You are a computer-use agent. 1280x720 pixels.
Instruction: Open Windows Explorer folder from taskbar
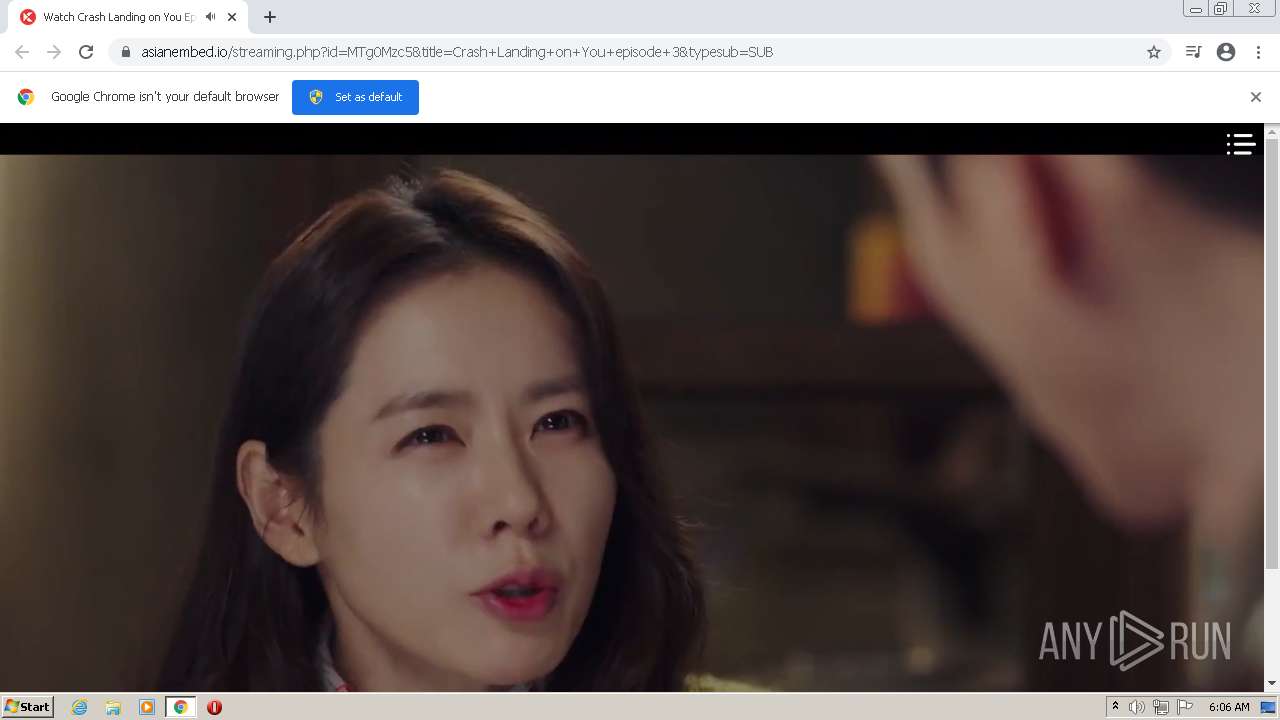pyautogui.click(x=113, y=707)
